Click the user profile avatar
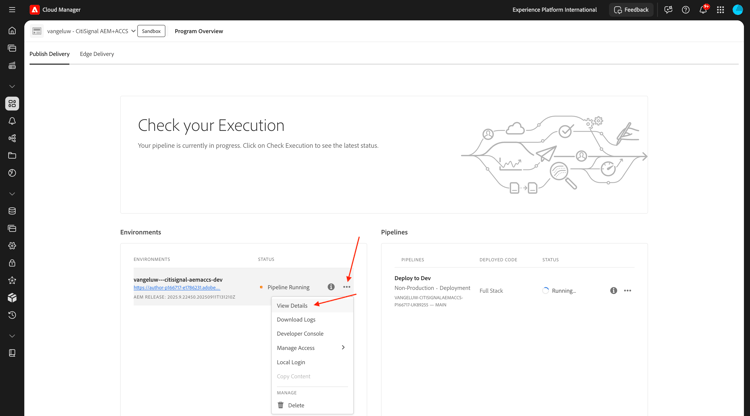Image resolution: width=750 pixels, height=416 pixels. pyautogui.click(x=738, y=10)
